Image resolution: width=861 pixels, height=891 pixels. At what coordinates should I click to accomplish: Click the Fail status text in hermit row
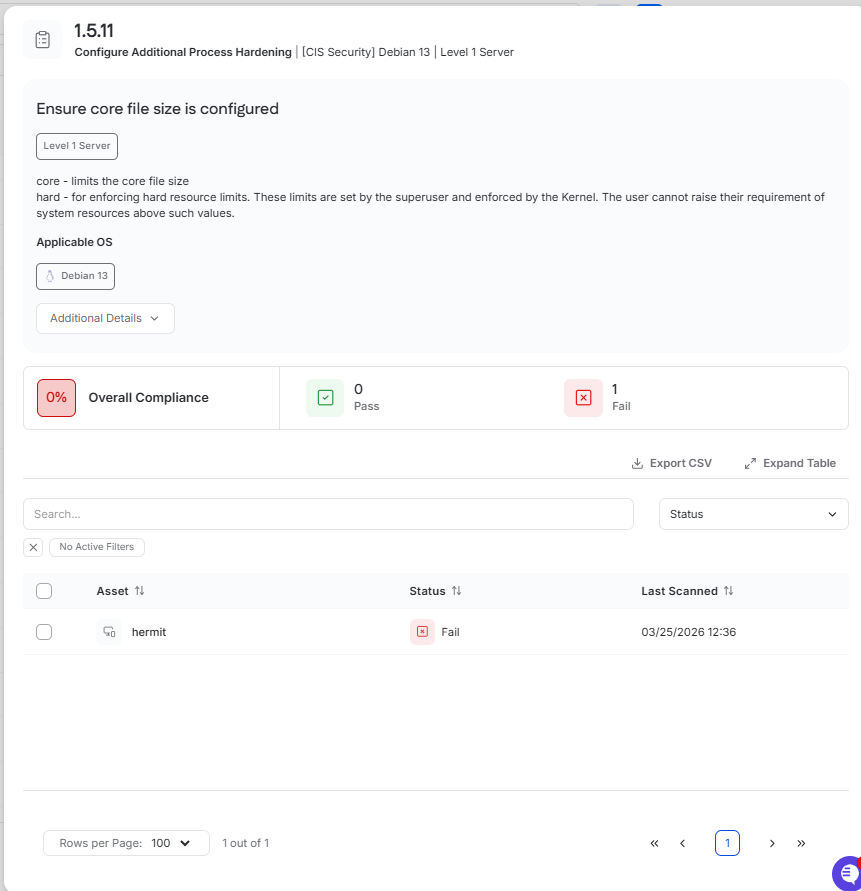click(450, 632)
